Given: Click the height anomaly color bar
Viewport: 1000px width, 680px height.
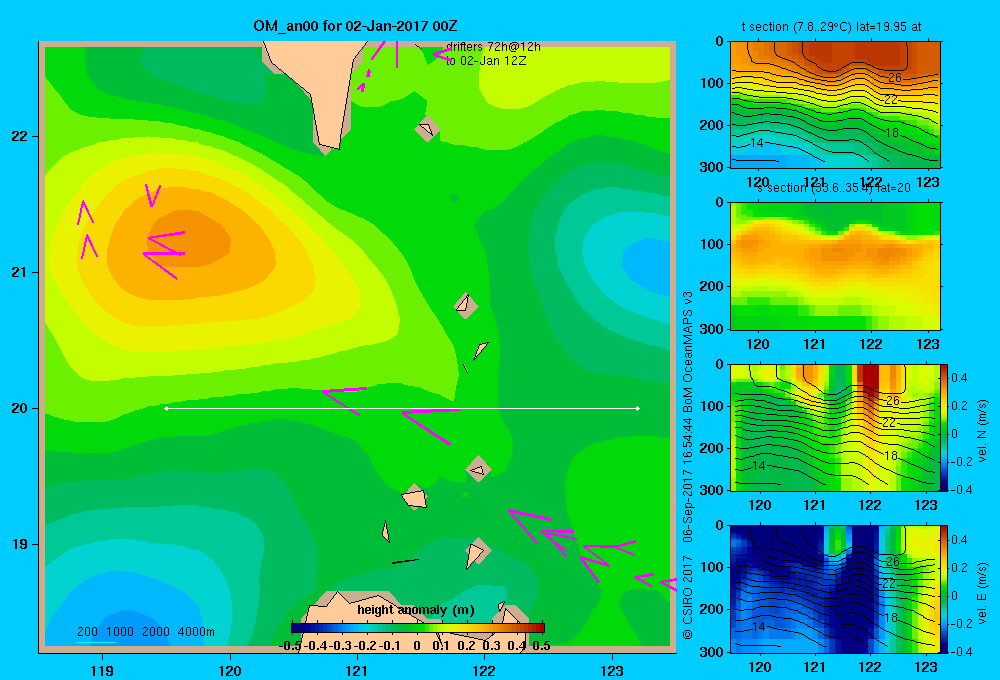Looking at the screenshot, I should pos(418,628).
